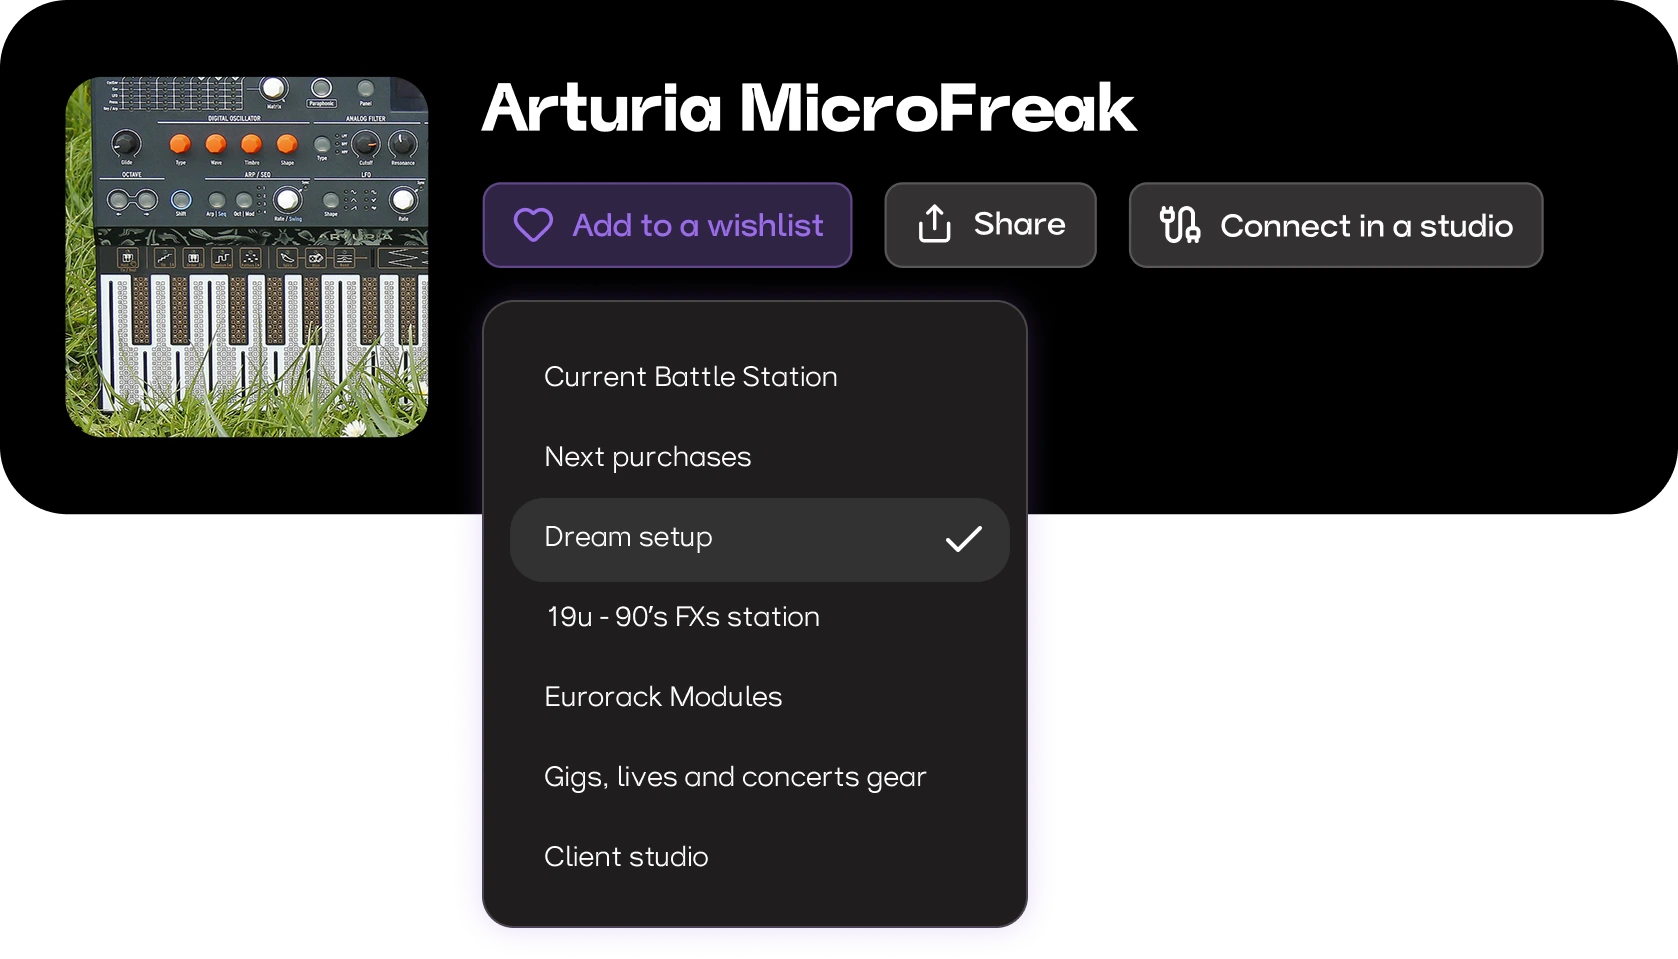Open the MicroFreak product thumbnail image
Viewport: 1678px width, 959px height.
pyautogui.click(x=247, y=257)
